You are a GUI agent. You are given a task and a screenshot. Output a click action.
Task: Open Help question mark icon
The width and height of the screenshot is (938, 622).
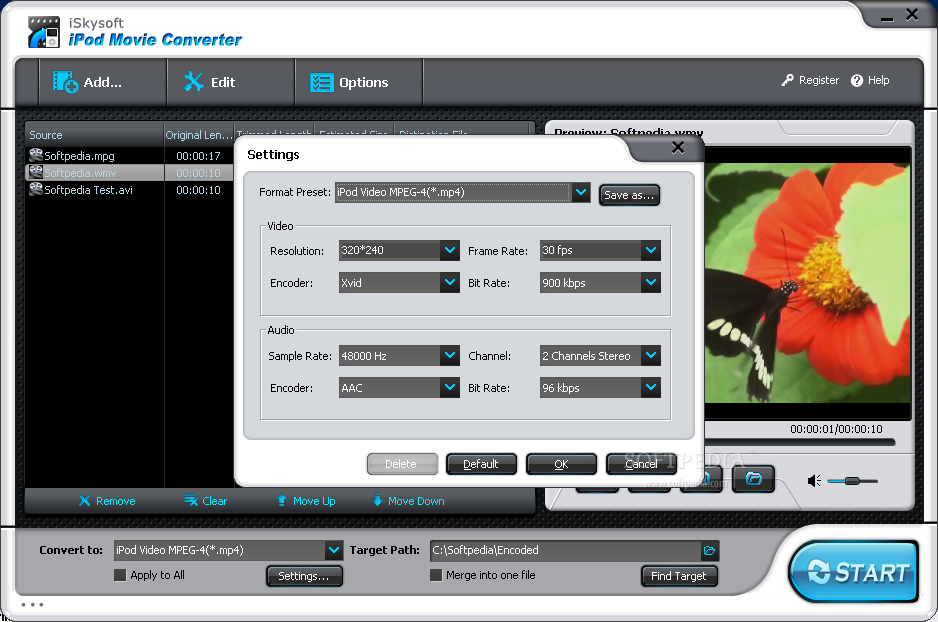[x=857, y=80]
